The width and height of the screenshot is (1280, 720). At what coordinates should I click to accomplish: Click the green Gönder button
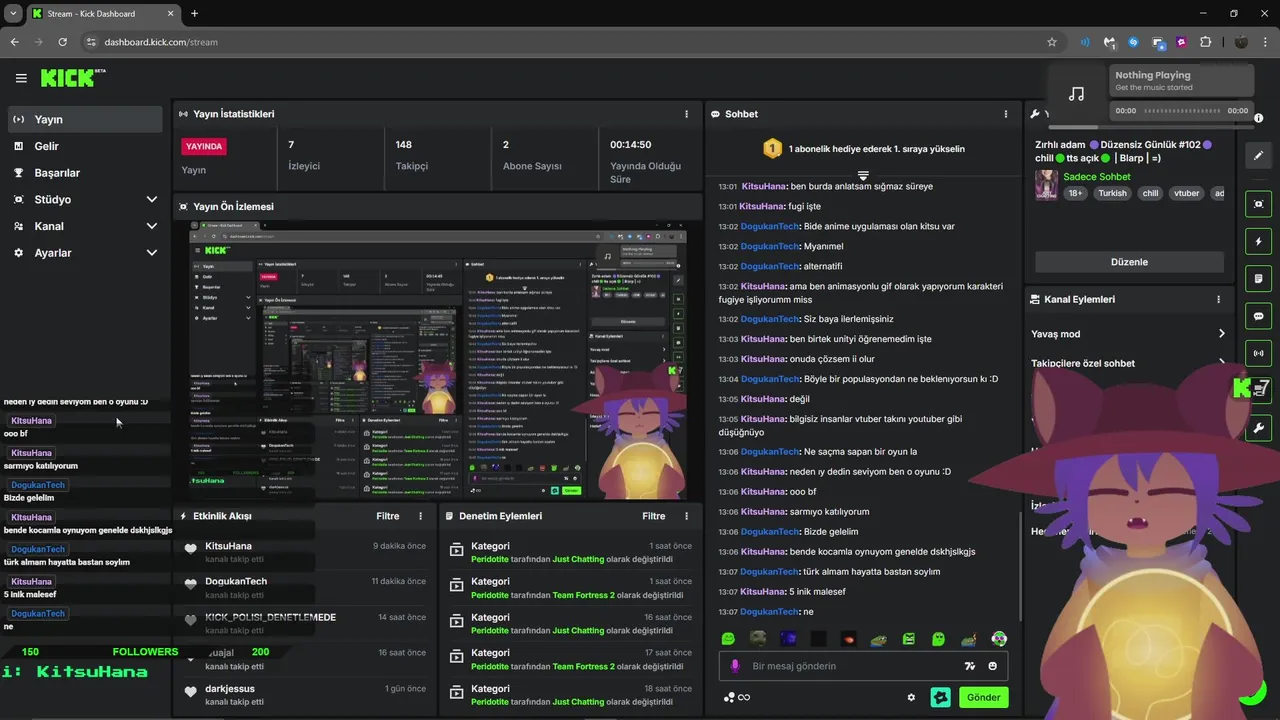click(983, 698)
